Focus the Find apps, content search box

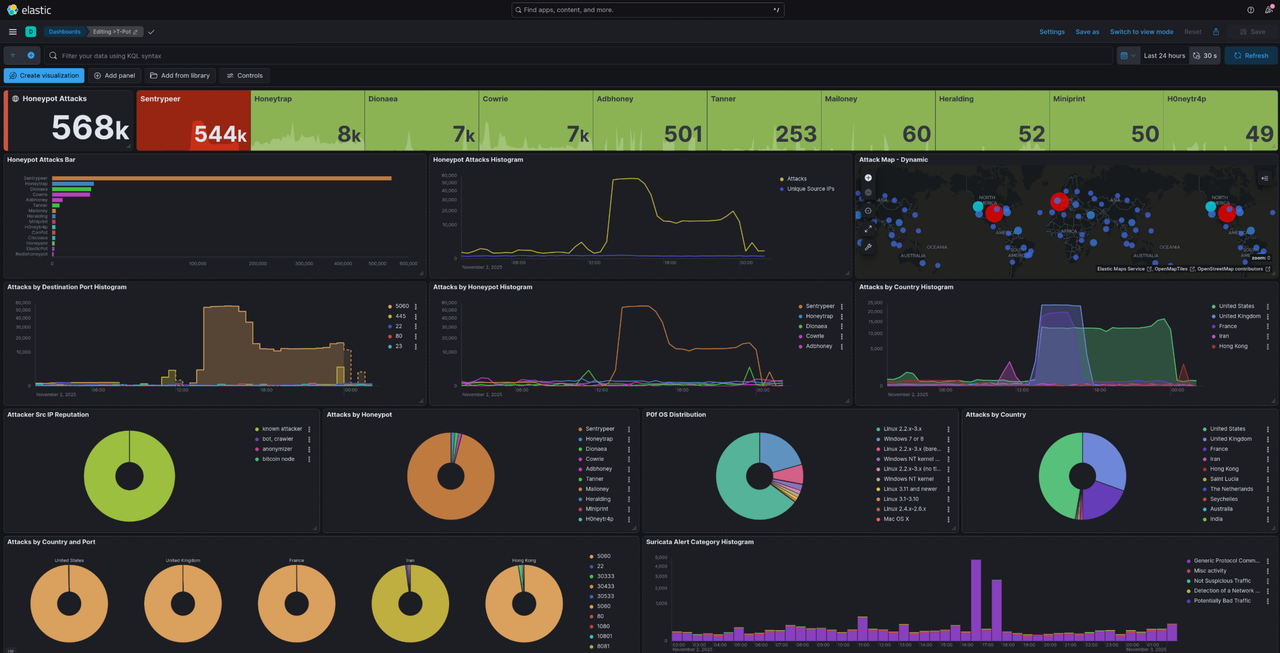coord(648,9)
